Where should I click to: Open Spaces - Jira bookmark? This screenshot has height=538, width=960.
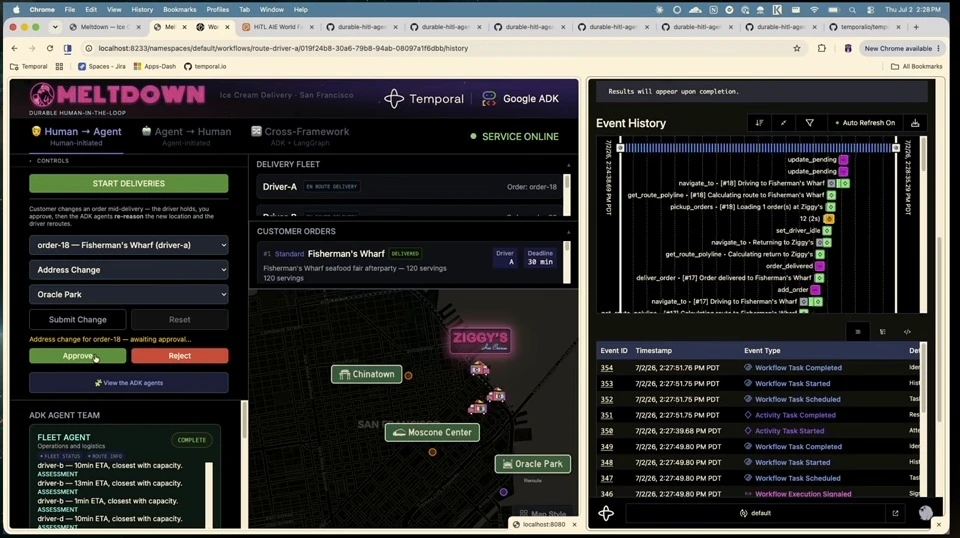coord(102,66)
